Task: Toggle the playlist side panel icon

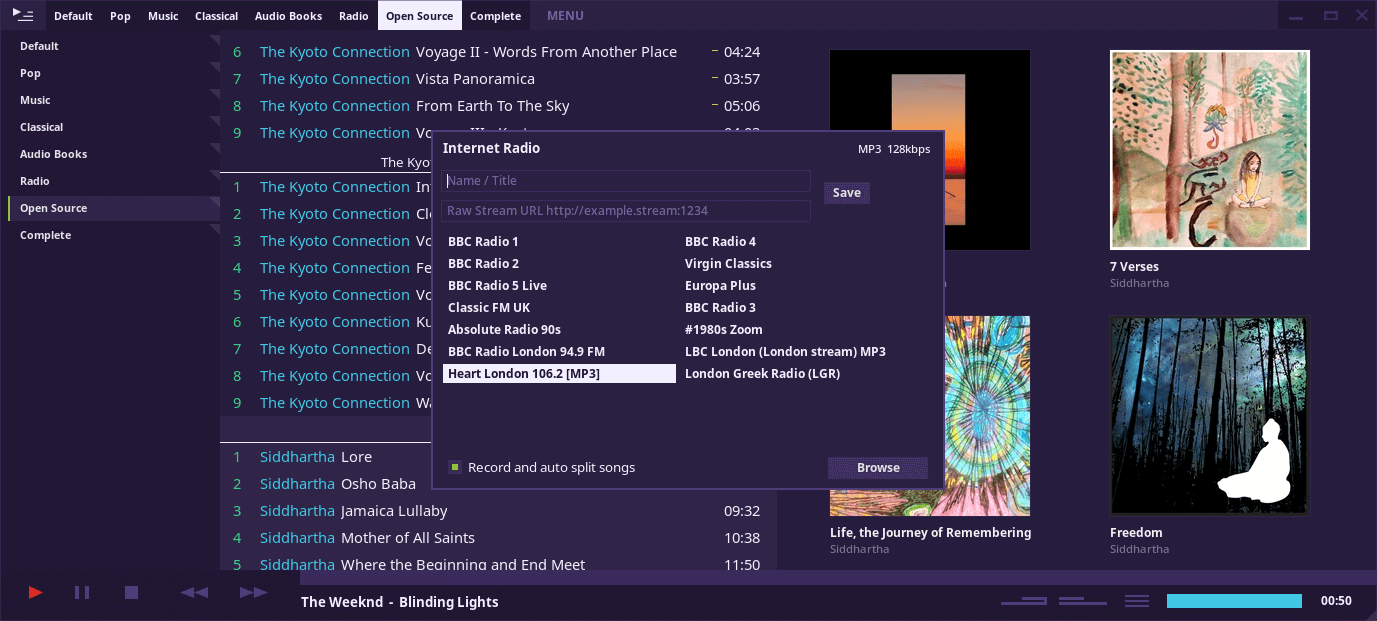Action: (x=23, y=15)
